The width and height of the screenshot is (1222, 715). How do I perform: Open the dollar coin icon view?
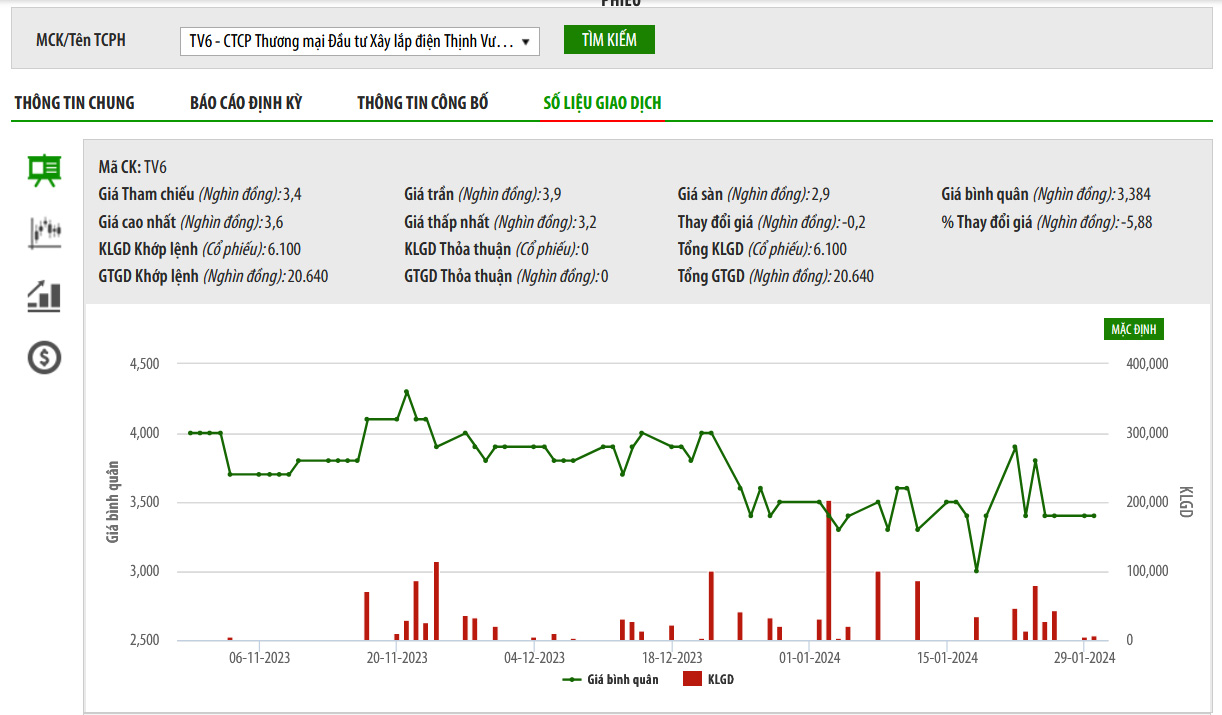click(44, 357)
